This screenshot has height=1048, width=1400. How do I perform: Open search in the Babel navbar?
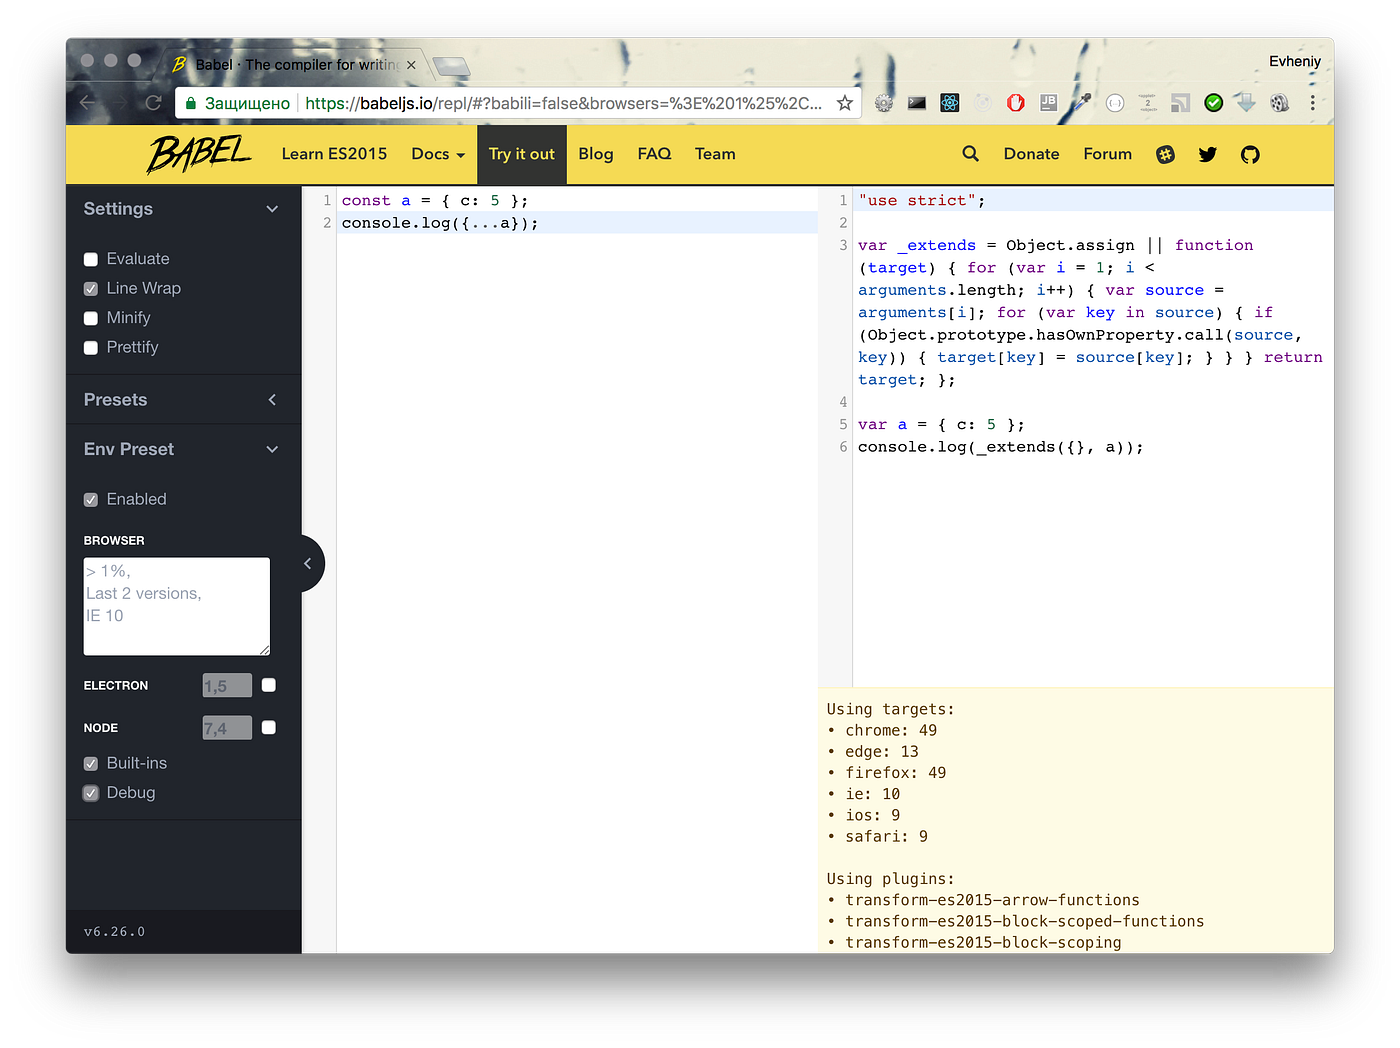[969, 153]
